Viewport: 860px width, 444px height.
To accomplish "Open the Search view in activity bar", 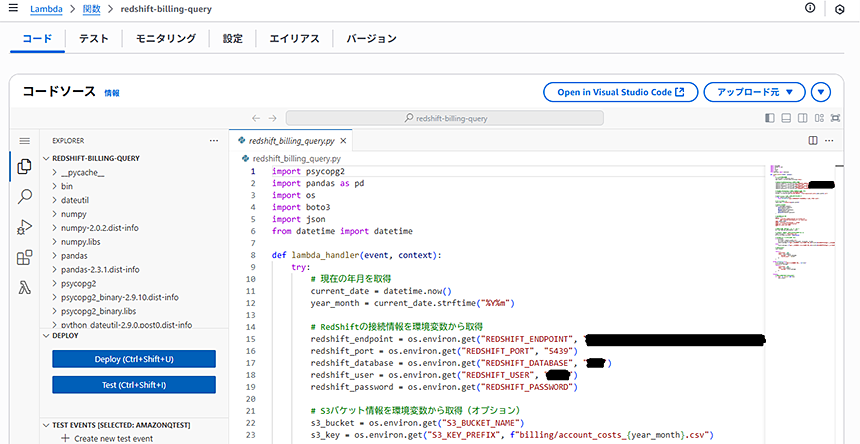I will [x=25, y=196].
